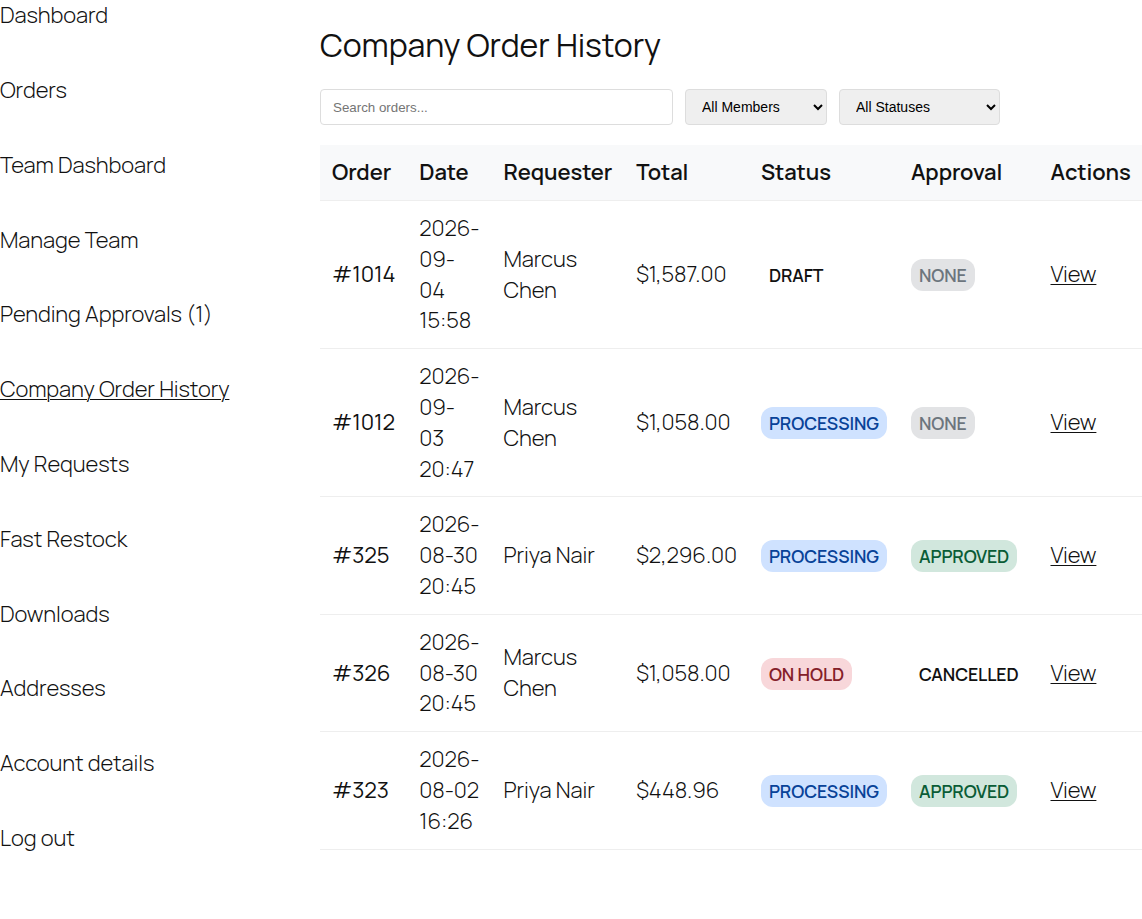Click requester Priya Nair on order #325
The height and width of the screenshot is (919, 1142).
pyautogui.click(x=549, y=556)
